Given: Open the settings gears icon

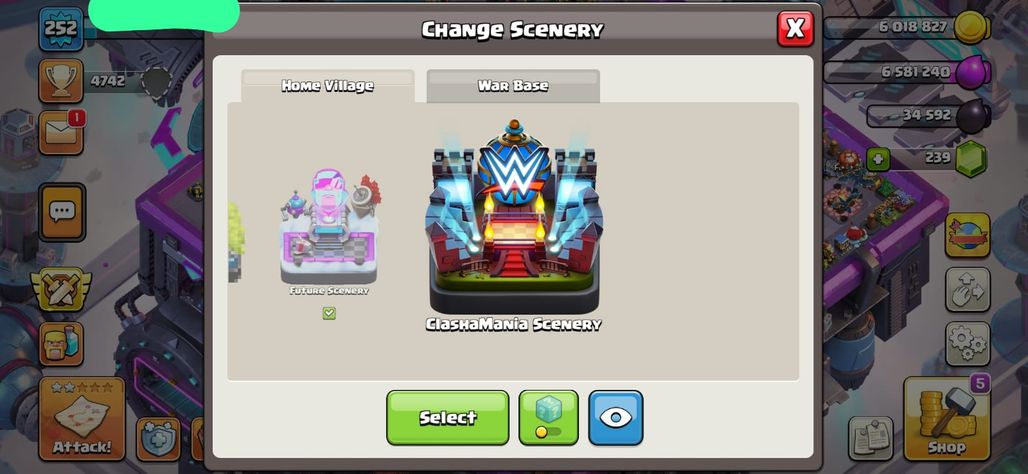Looking at the screenshot, I should click(x=968, y=343).
